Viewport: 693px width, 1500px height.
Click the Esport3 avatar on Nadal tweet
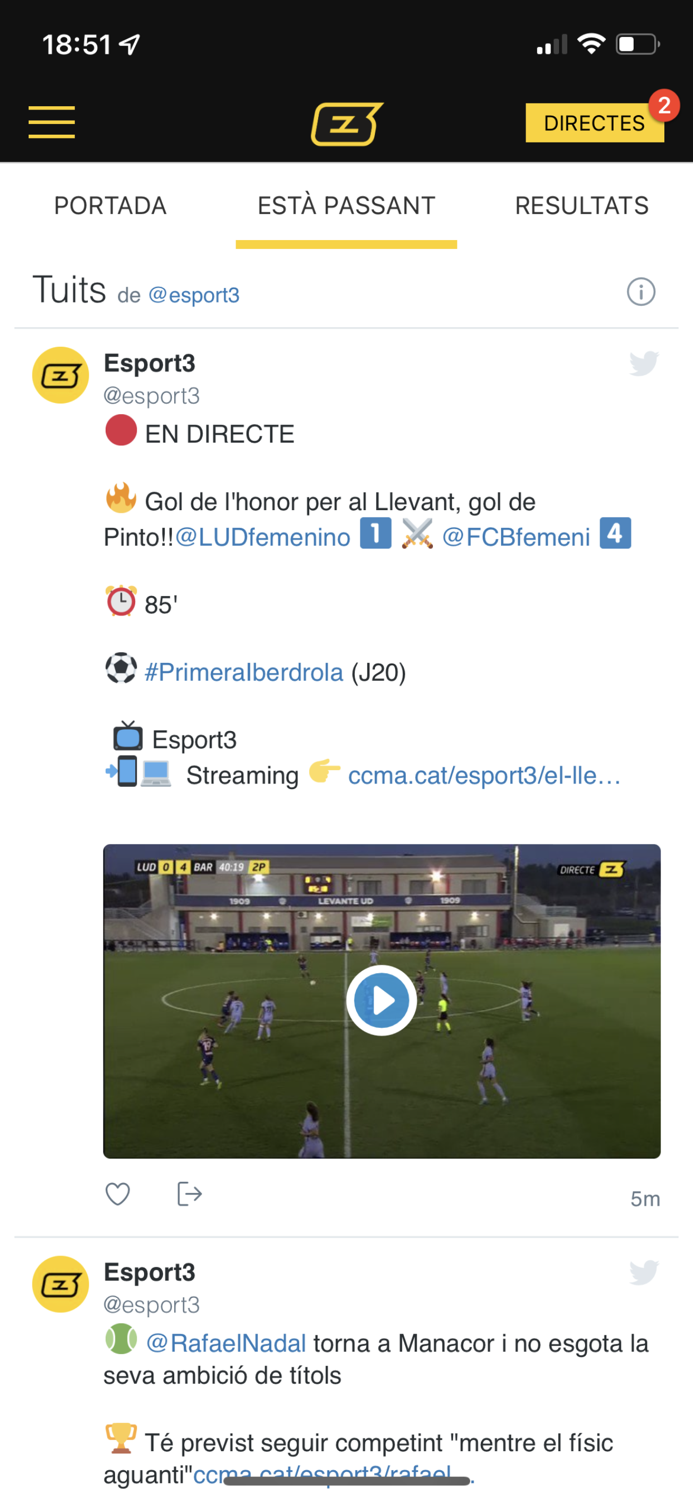tap(61, 1284)
